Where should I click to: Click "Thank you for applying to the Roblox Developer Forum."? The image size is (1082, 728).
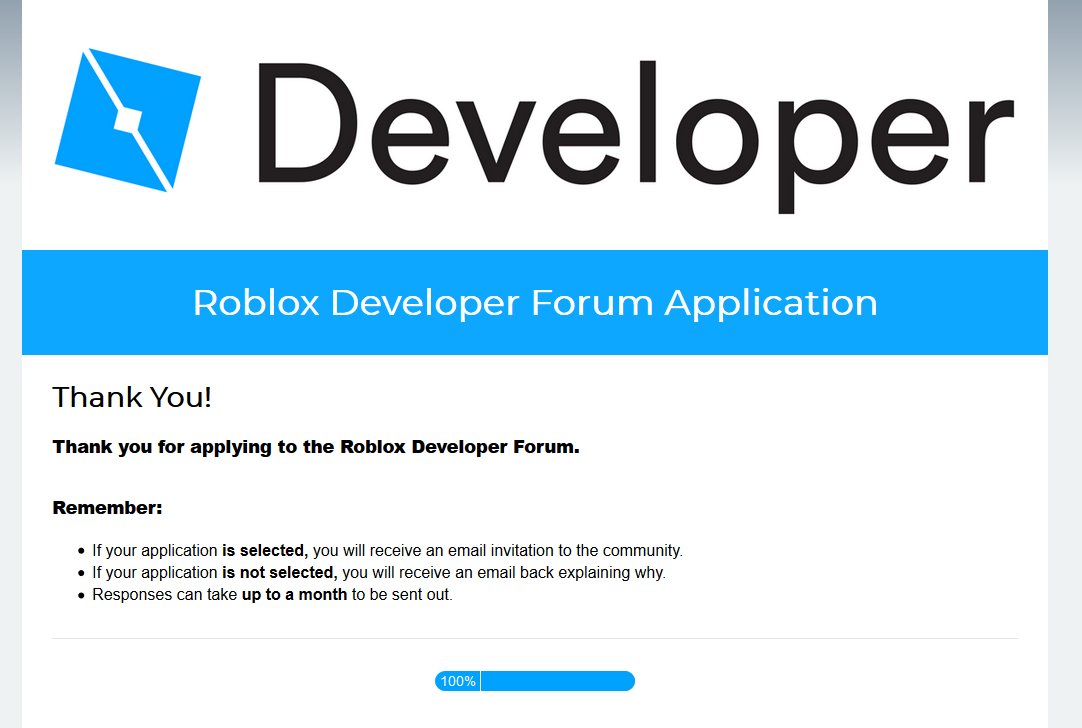click(316, 447)
